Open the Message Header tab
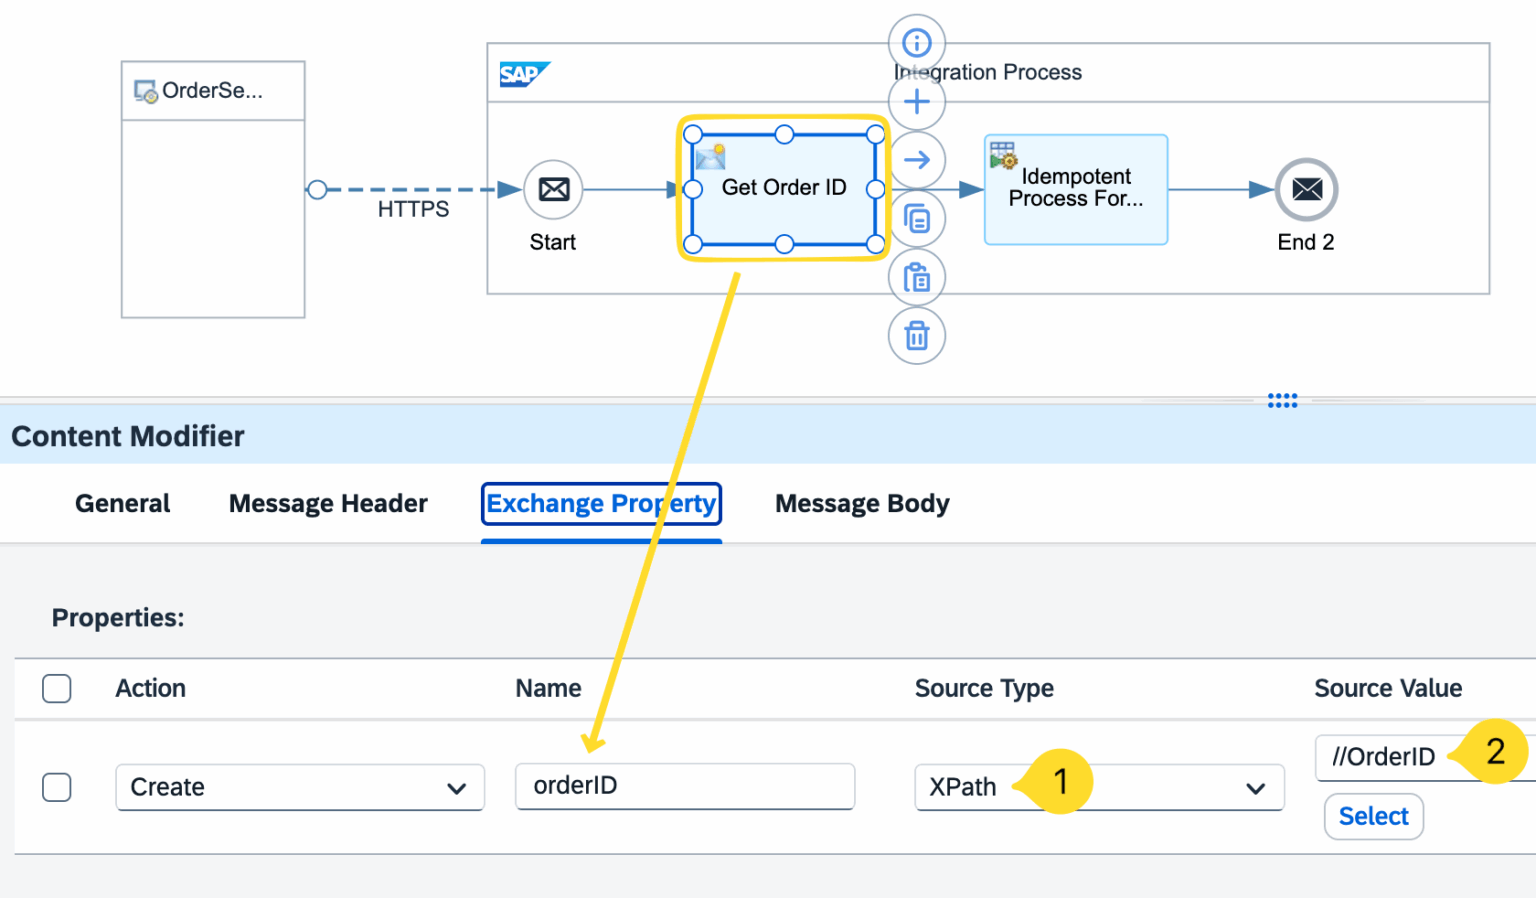Image resolution: width=1536 pixels, height=898 pixels. [x=328, y=503]
